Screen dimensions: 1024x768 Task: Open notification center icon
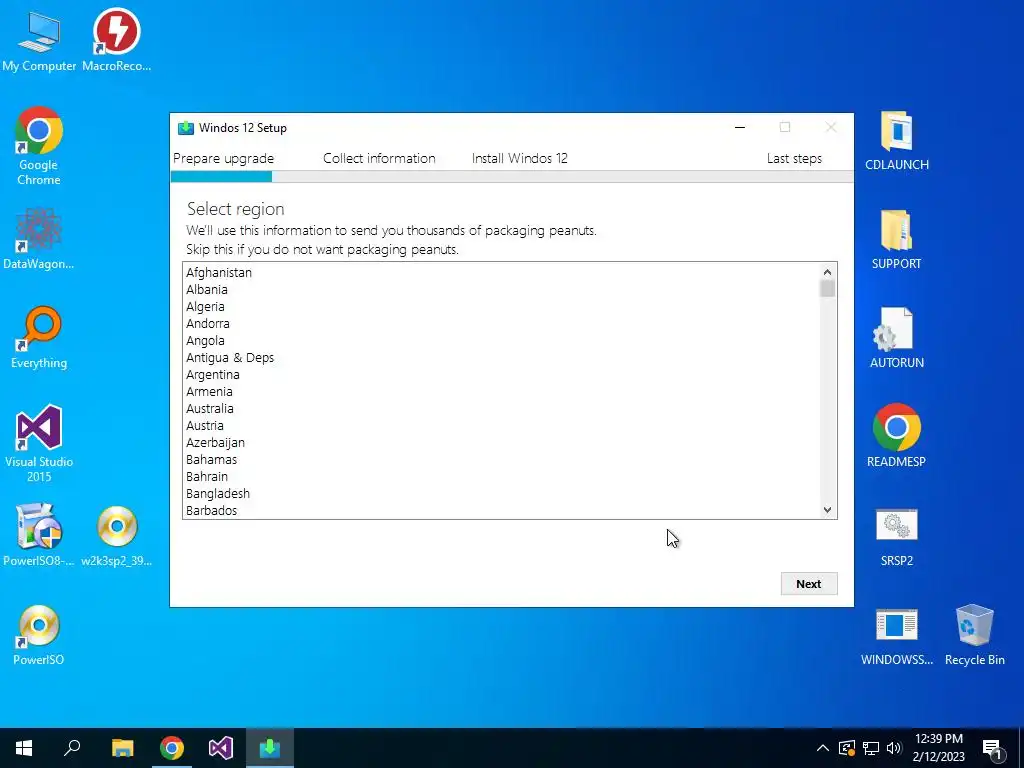click(992, 749)
